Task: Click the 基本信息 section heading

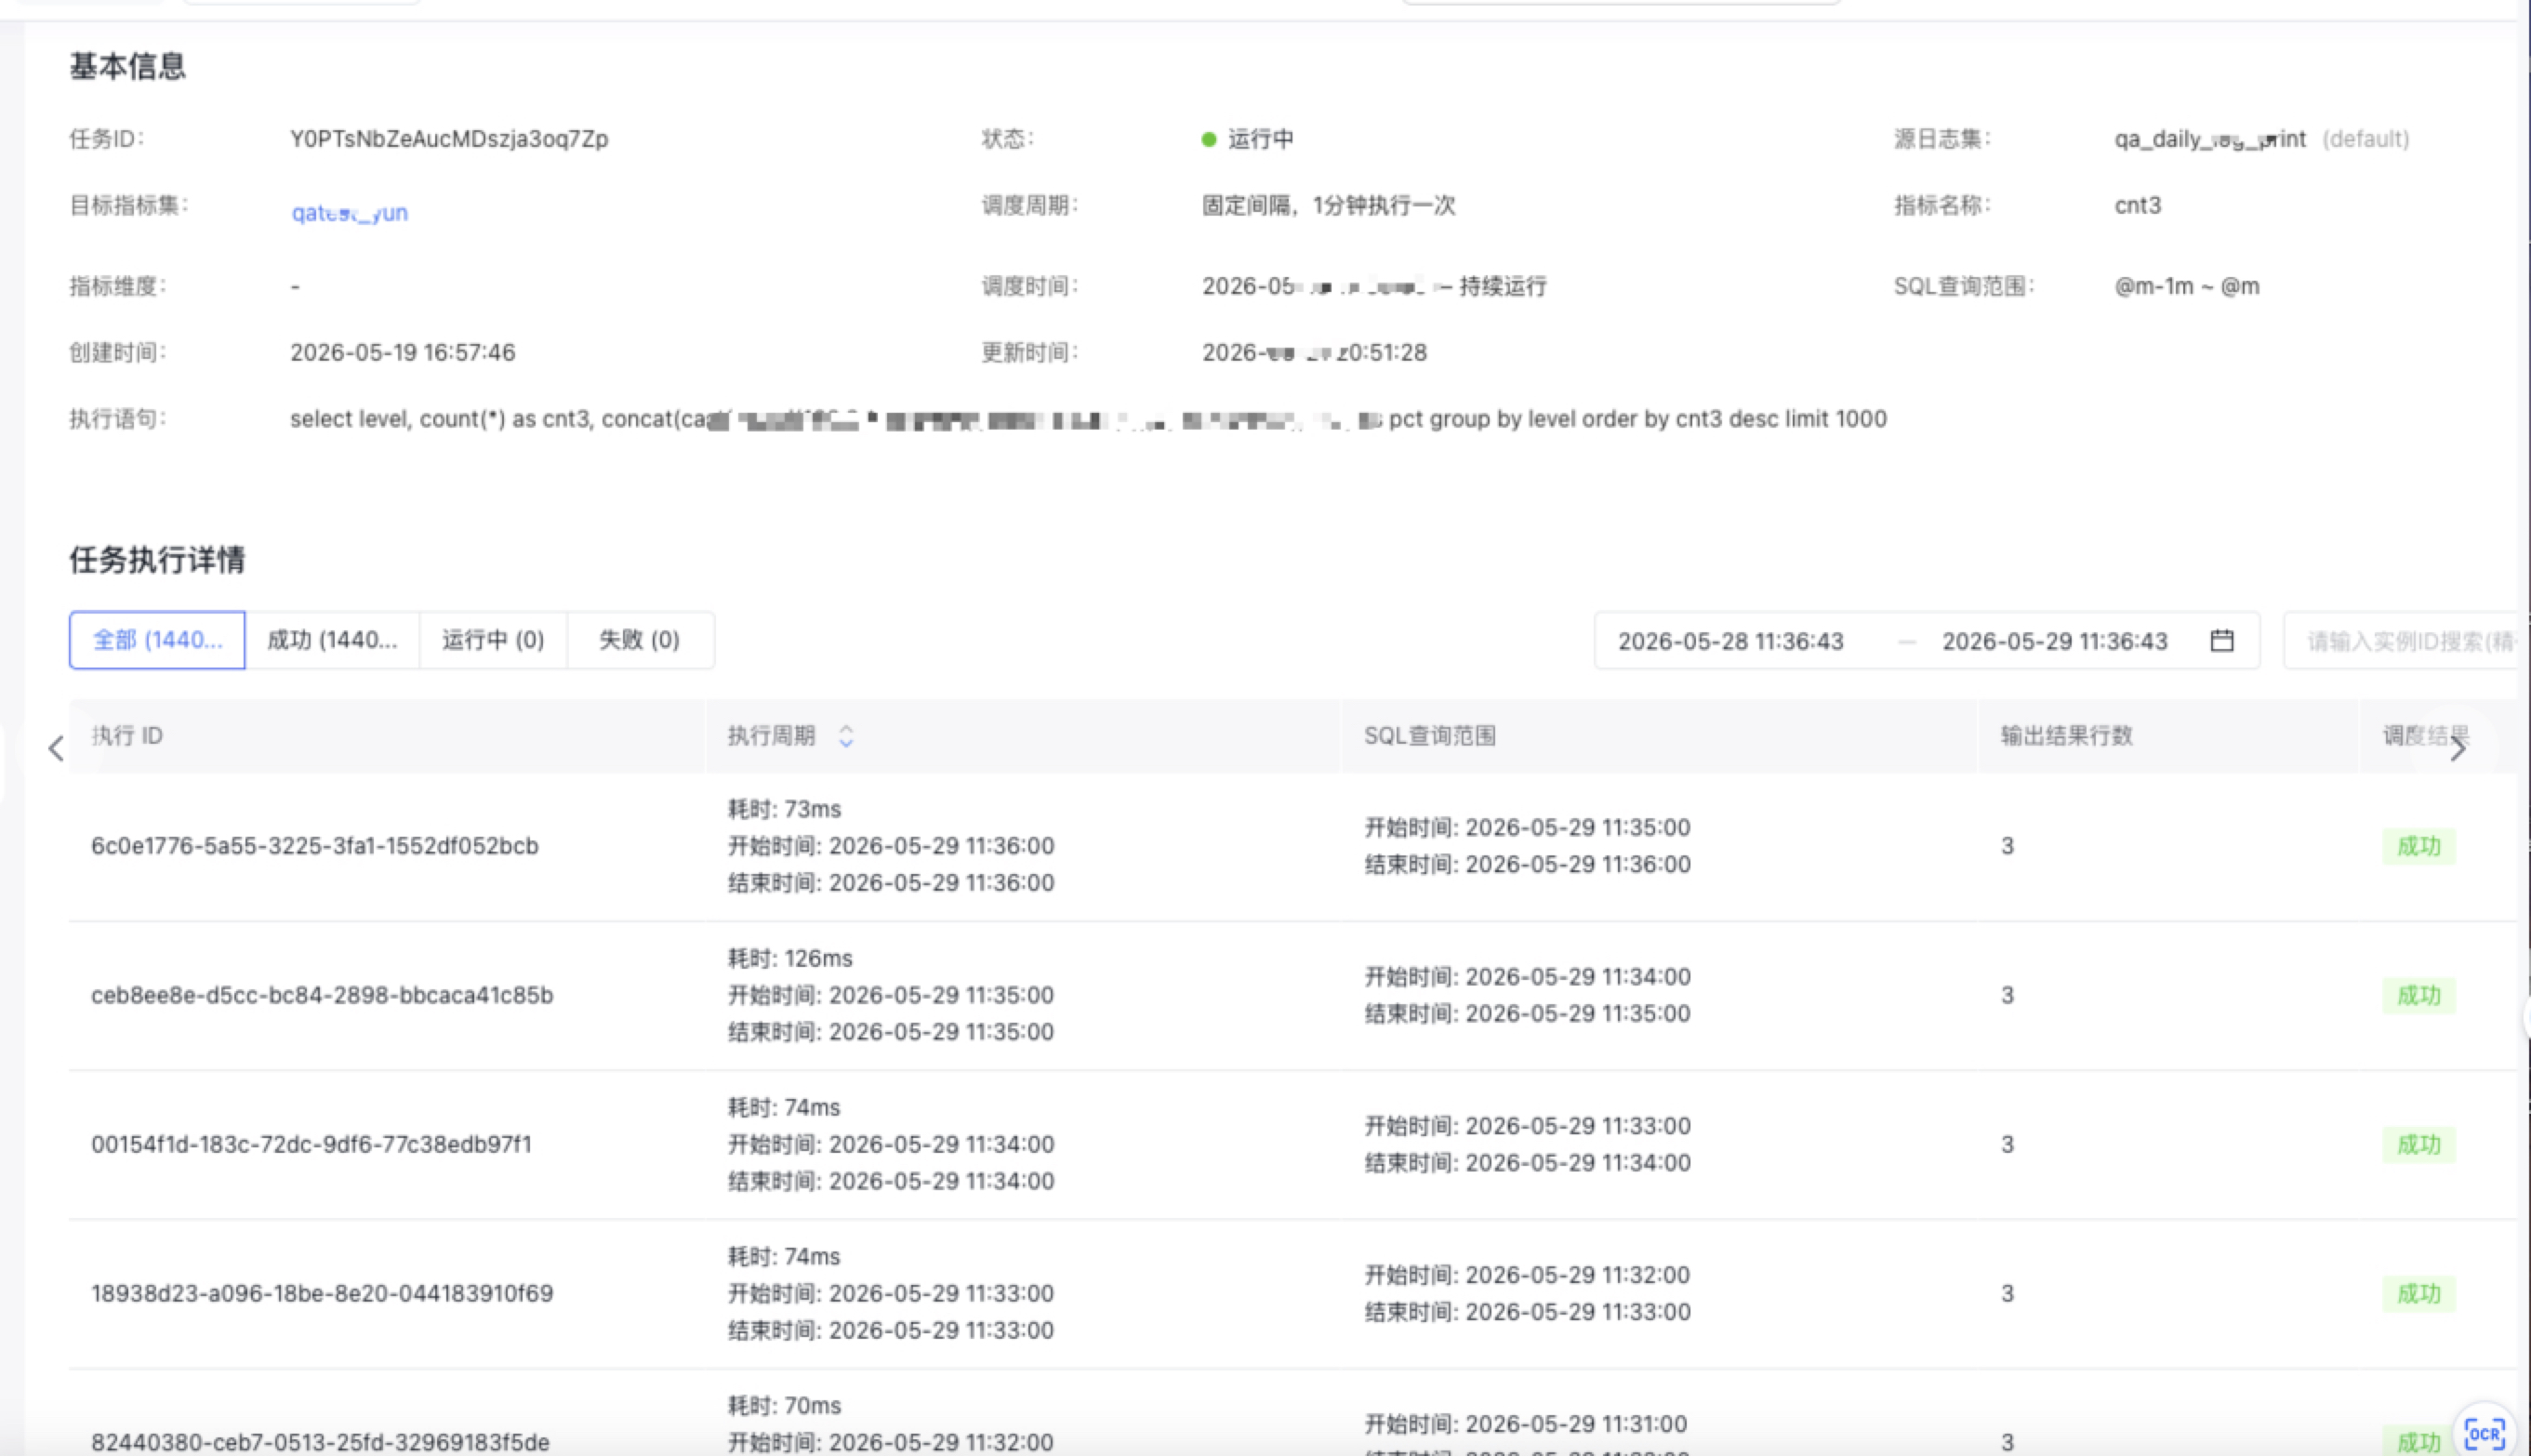Action: (x=127, y=66)
